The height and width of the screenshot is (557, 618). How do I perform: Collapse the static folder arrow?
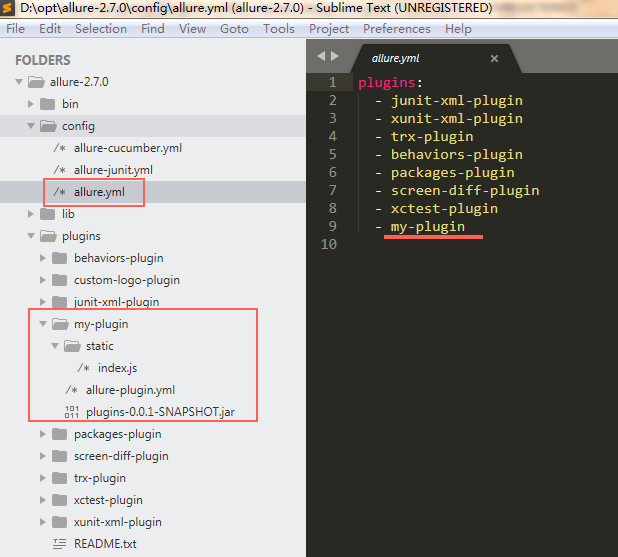click(55, 346)
